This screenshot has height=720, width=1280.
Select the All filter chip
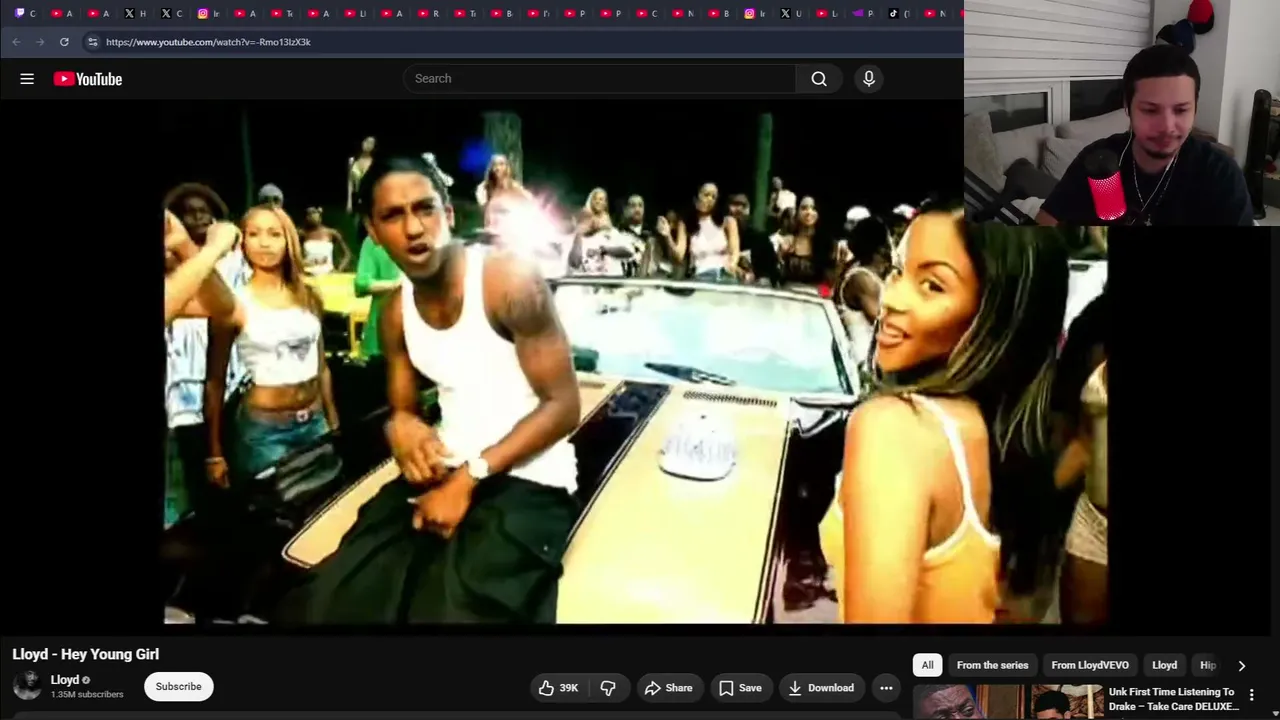[928, 665]
